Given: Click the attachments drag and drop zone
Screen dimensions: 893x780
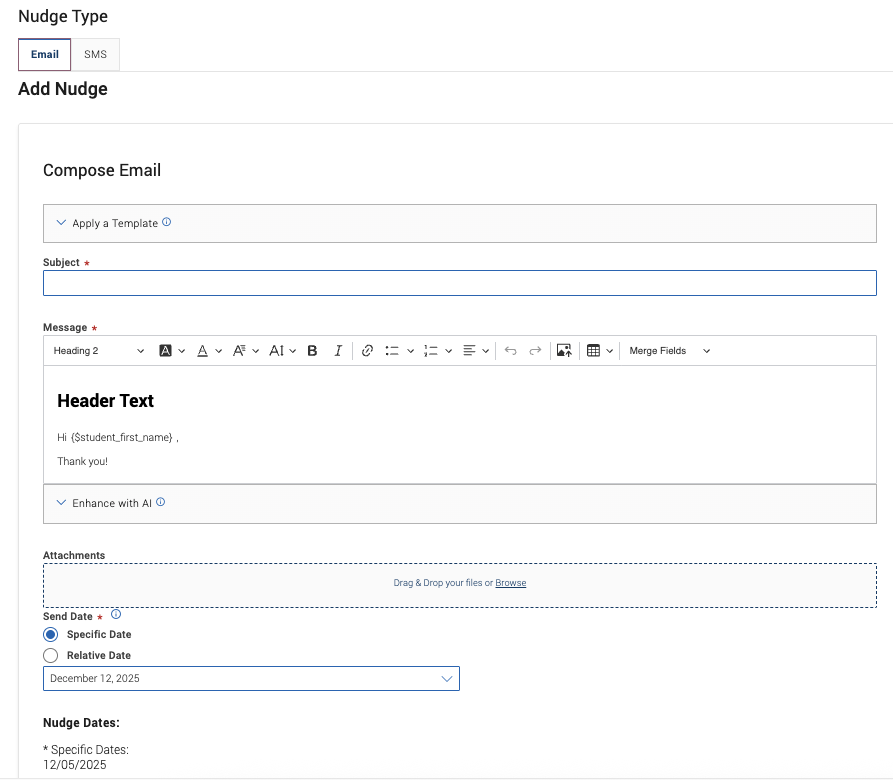Looking at the screenshot, I should pyautogui.click(x=460, y=585).
